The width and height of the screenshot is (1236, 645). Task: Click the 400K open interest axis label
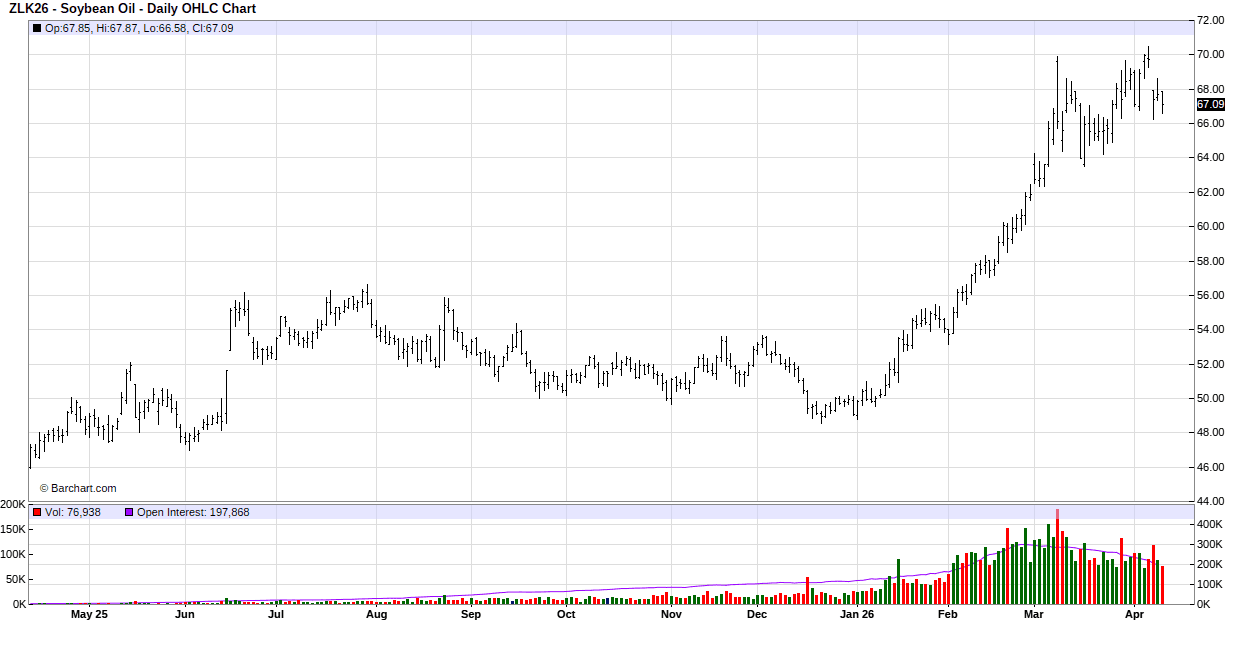click(1211, 524)
